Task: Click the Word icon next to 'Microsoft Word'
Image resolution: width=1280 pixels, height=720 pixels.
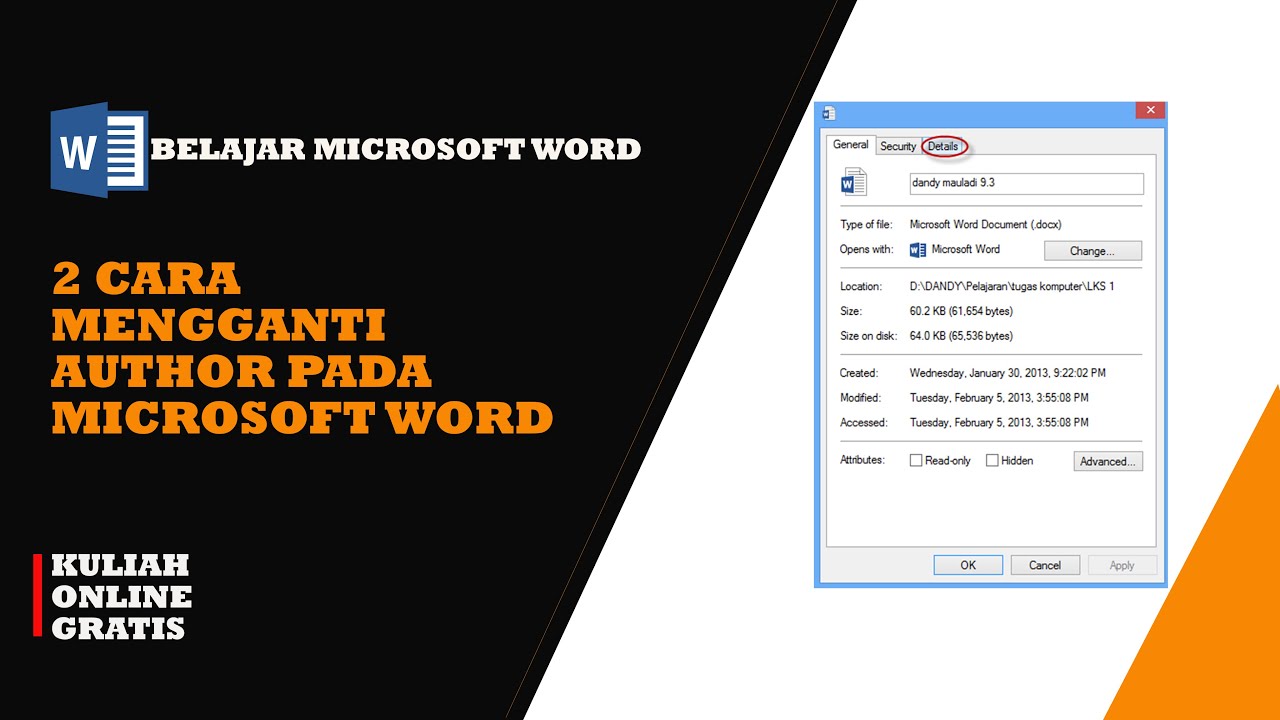Action: coord(918,250)
